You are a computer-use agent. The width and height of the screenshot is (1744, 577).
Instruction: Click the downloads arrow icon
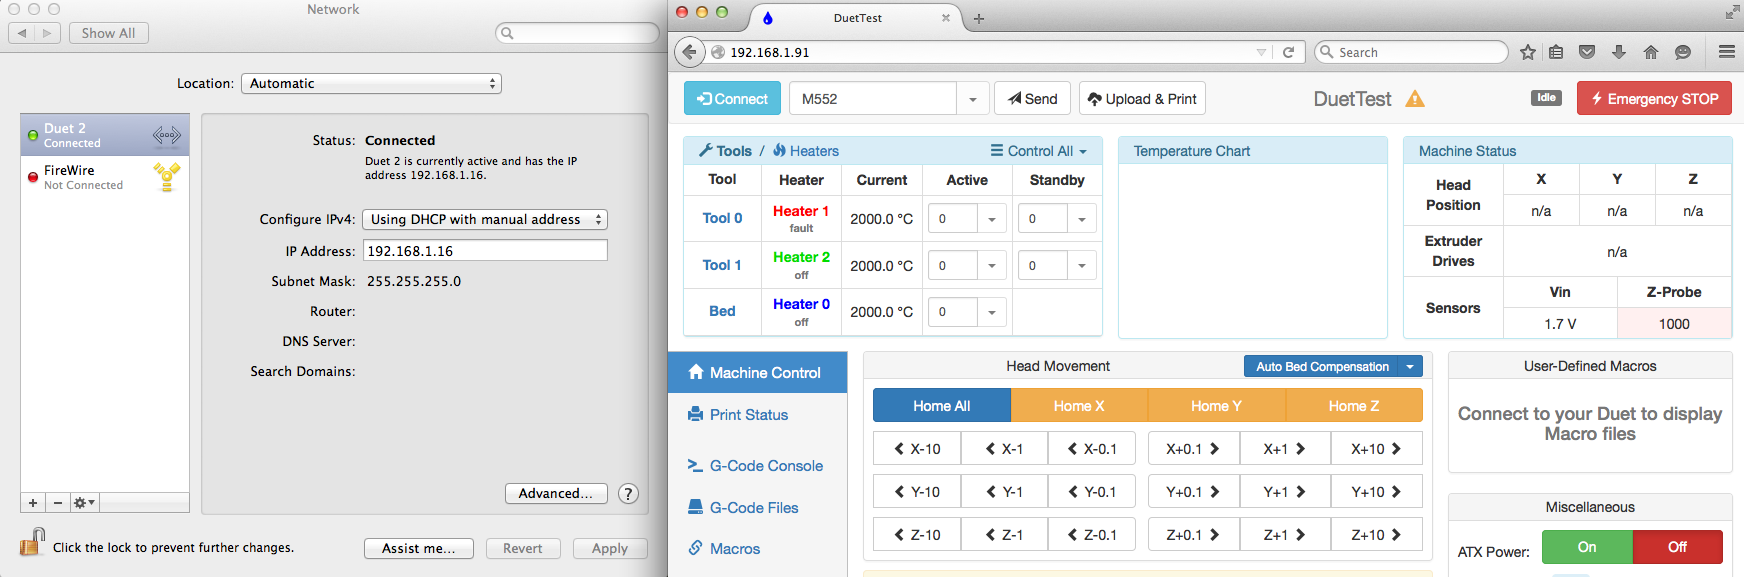pyautogui.click(x=1619, y=52)
